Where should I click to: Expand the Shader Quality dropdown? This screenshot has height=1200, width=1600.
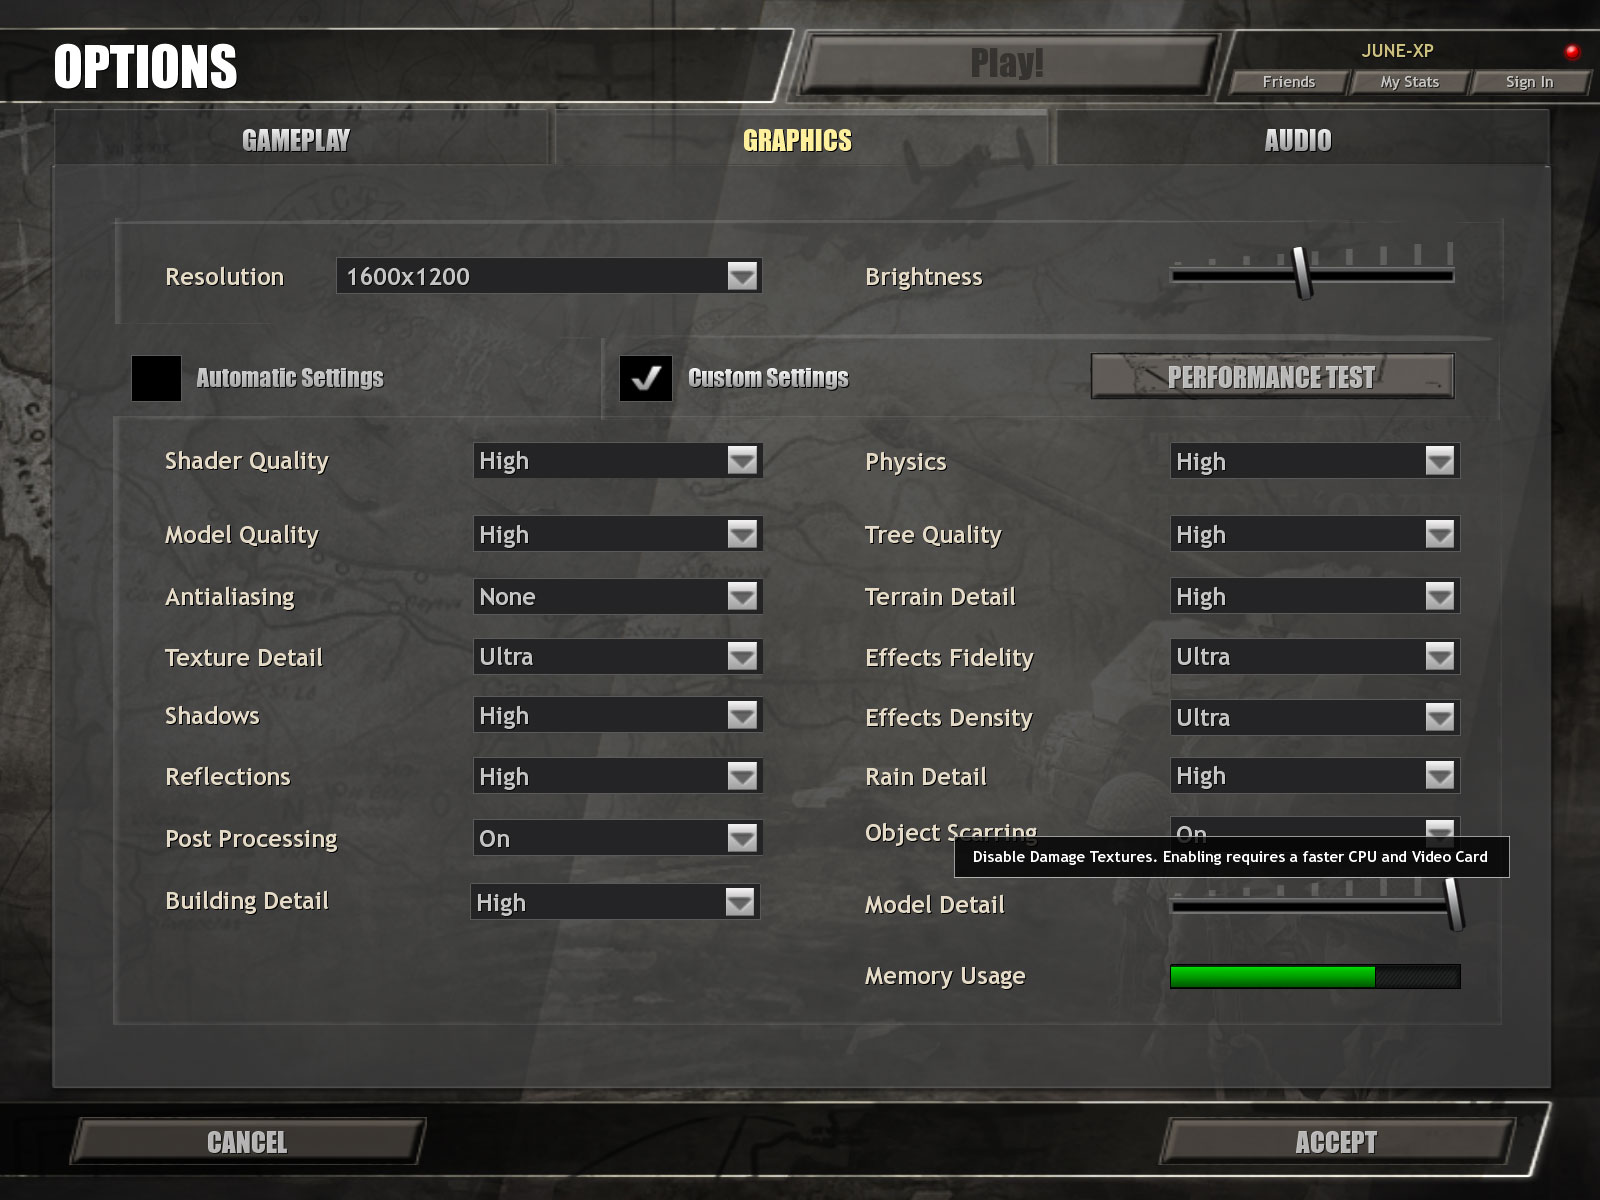tap(742, 460)
